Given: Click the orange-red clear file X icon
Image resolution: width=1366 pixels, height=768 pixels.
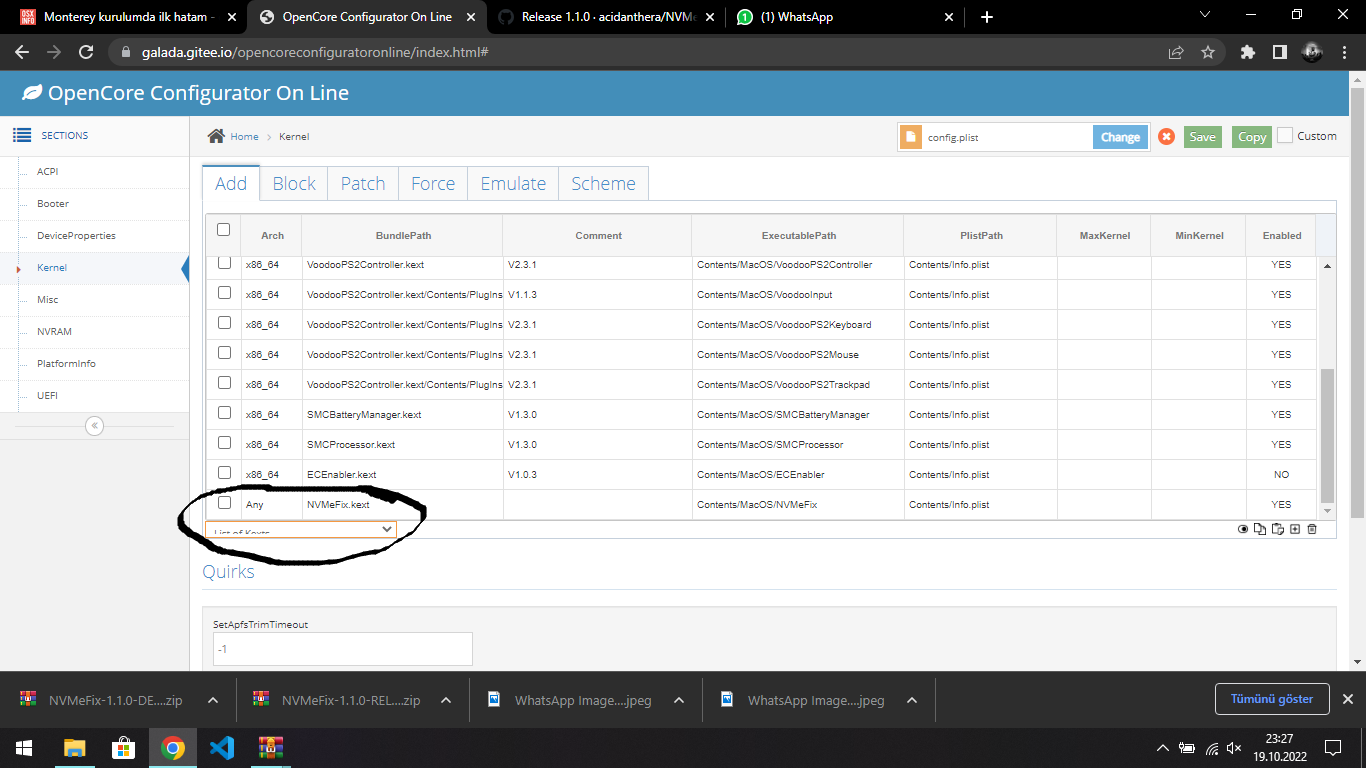Looking at the screenshot, I should click(1166, 137).
